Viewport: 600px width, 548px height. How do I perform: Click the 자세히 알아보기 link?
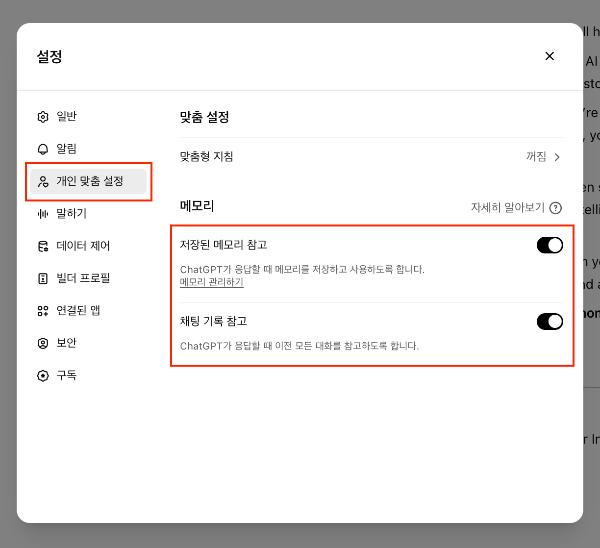coord(507,207)
